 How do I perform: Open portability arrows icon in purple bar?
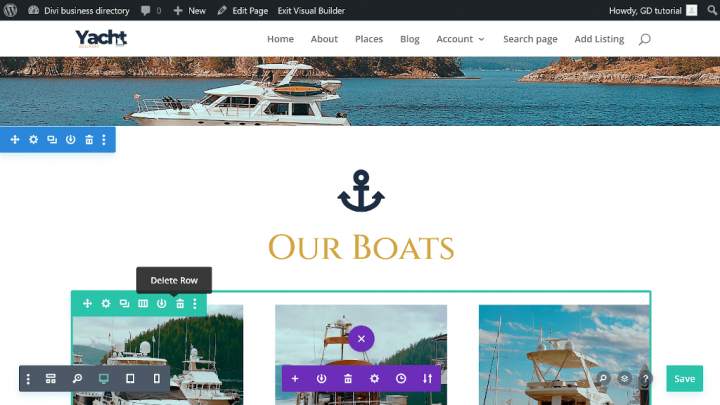(x=428, y=378)
